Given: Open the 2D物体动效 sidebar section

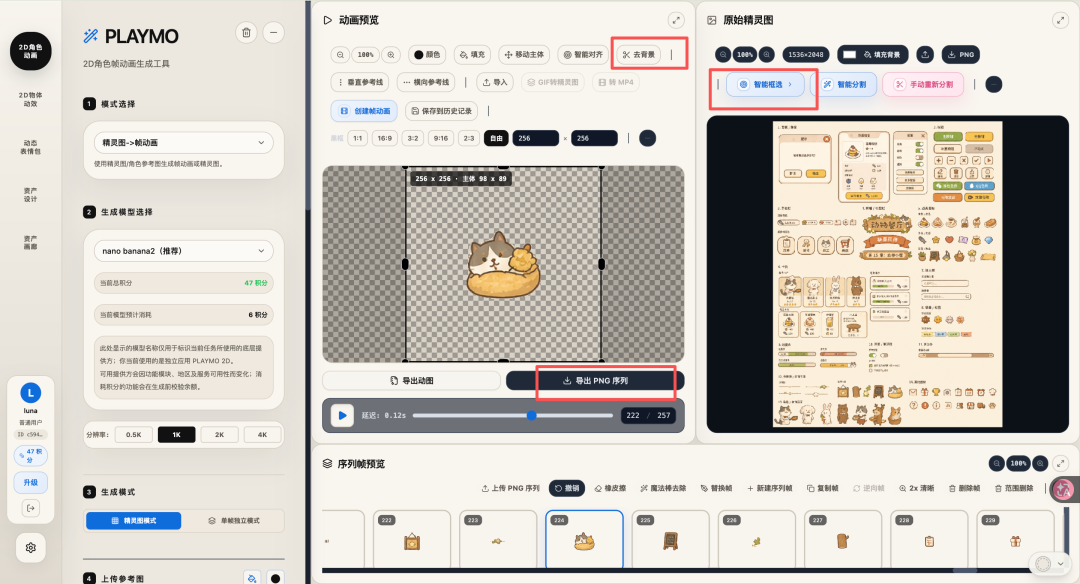Looking at the screenshot, I should coord(30,99).
